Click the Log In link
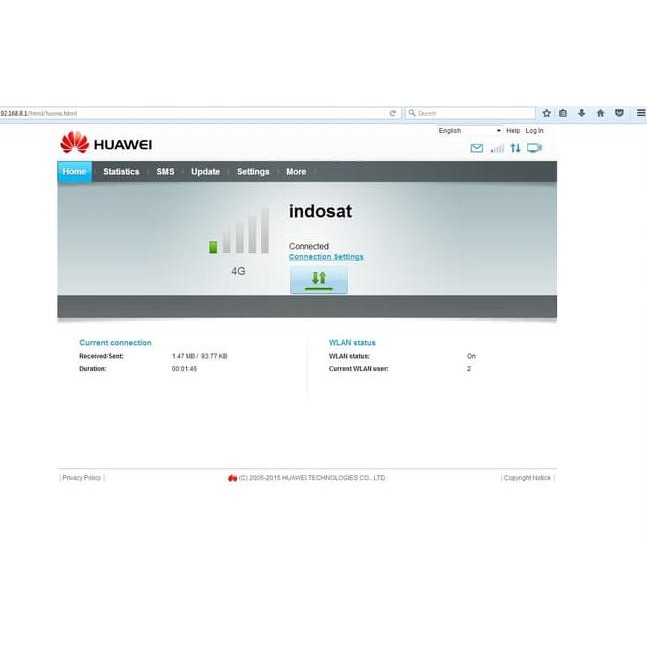 535,131
